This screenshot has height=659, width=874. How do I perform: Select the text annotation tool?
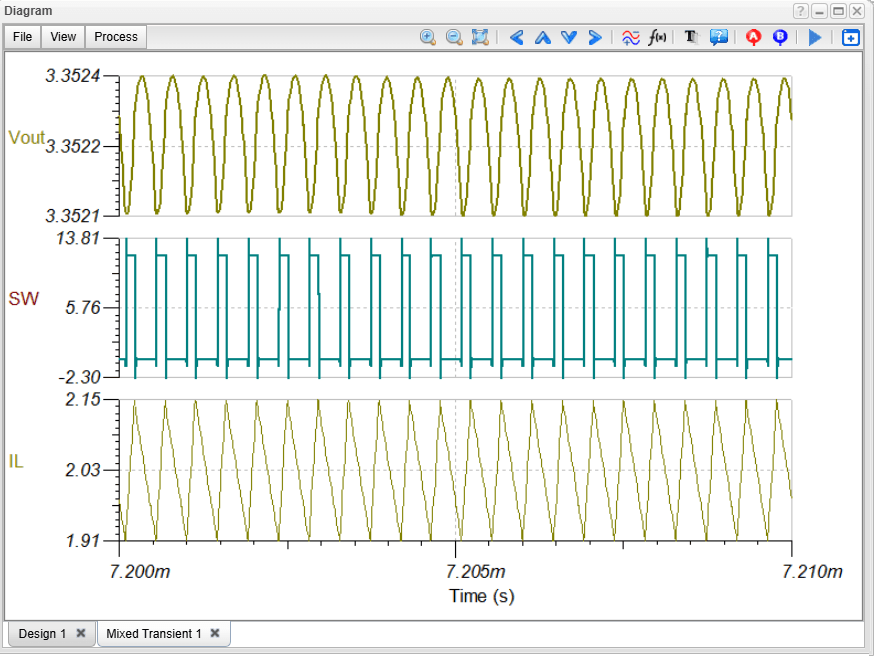pyautogui.click(x=691, y=37)
